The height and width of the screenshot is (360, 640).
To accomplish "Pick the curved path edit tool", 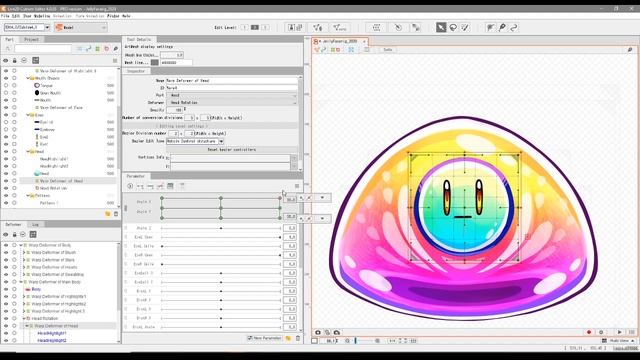I will (x=514, y=27).
